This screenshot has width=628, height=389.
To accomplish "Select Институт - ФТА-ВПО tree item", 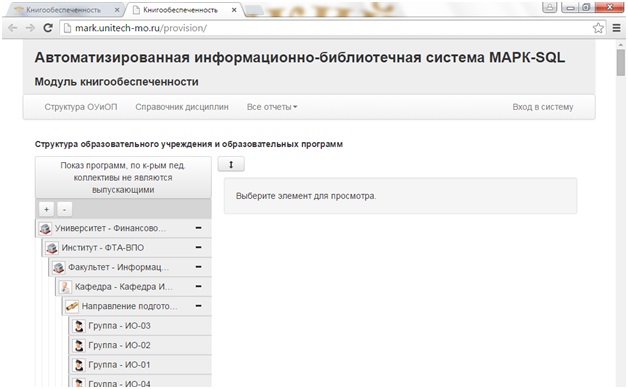I will [x=127, y=248].
